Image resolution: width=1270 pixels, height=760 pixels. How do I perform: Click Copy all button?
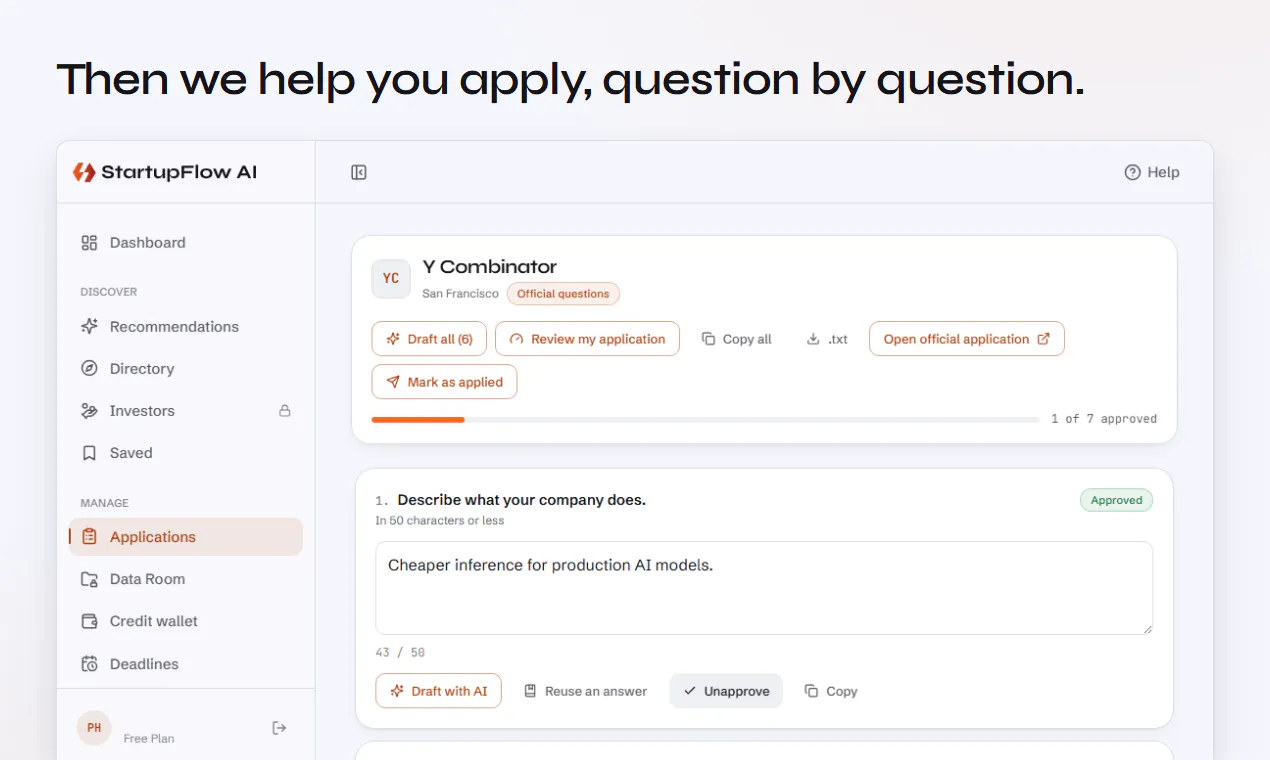coord(737,339)
